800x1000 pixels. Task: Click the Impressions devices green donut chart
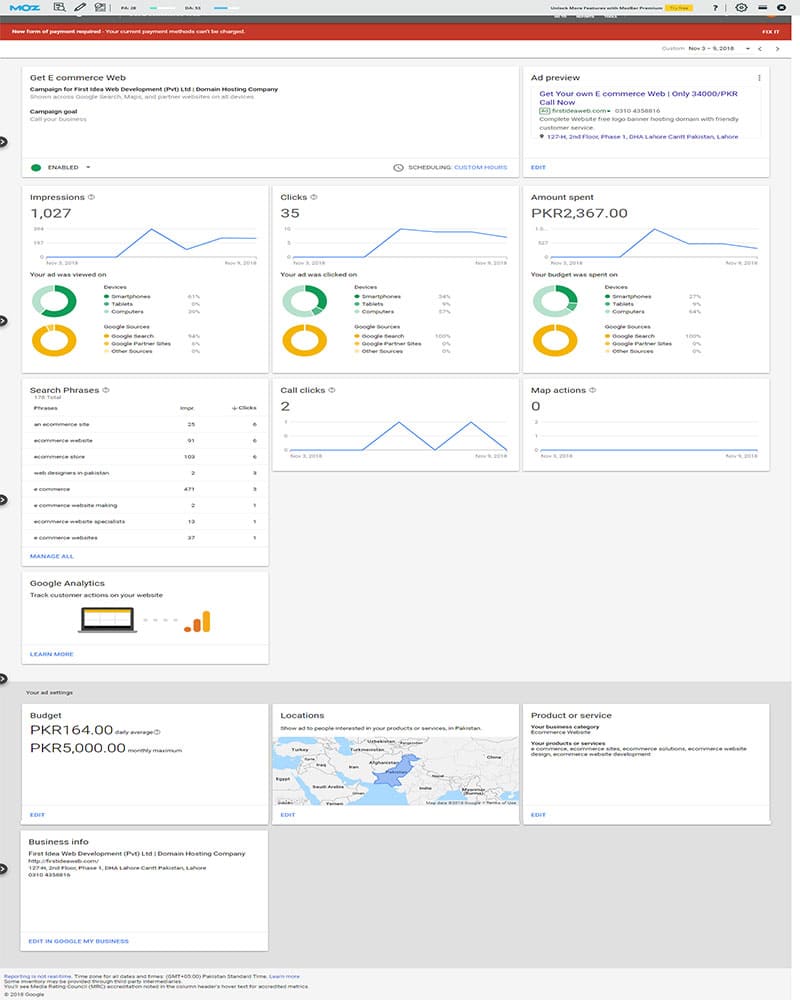(x=54, y=301)
